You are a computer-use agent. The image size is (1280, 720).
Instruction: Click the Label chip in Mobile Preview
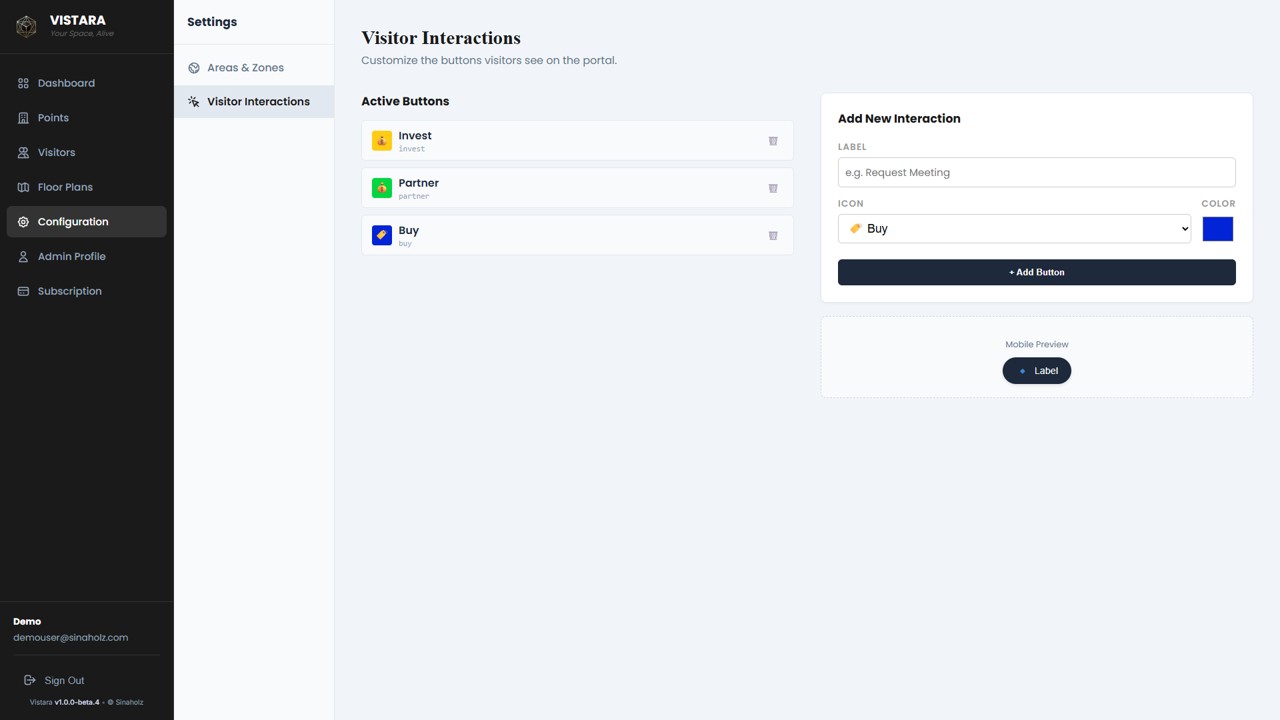(x=1036, y=370)
